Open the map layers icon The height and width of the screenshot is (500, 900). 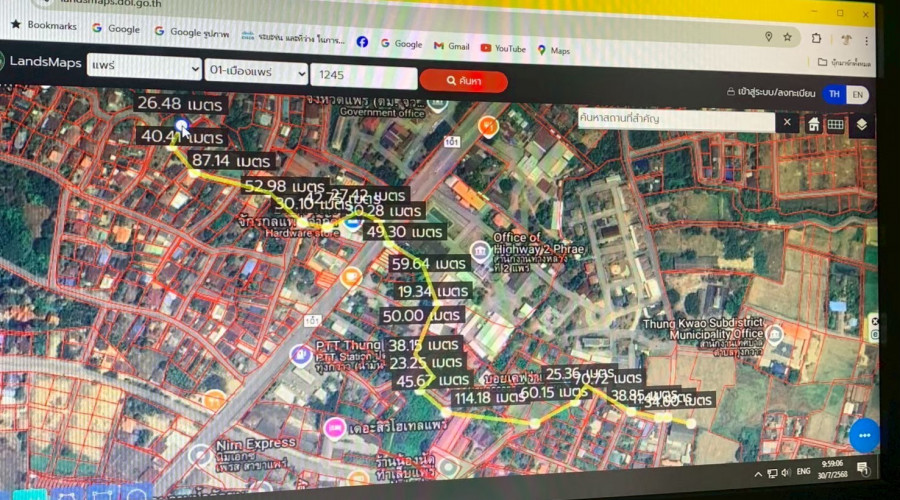click(861, 125)
